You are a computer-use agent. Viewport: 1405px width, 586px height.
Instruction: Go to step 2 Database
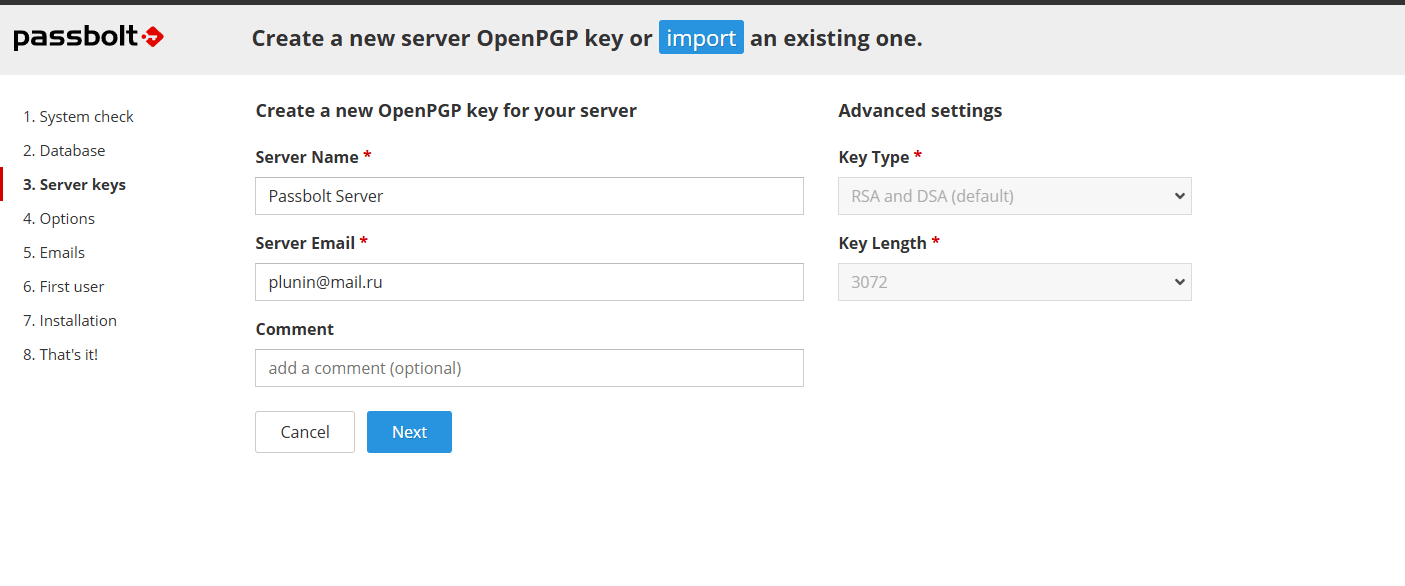[64, 151]
